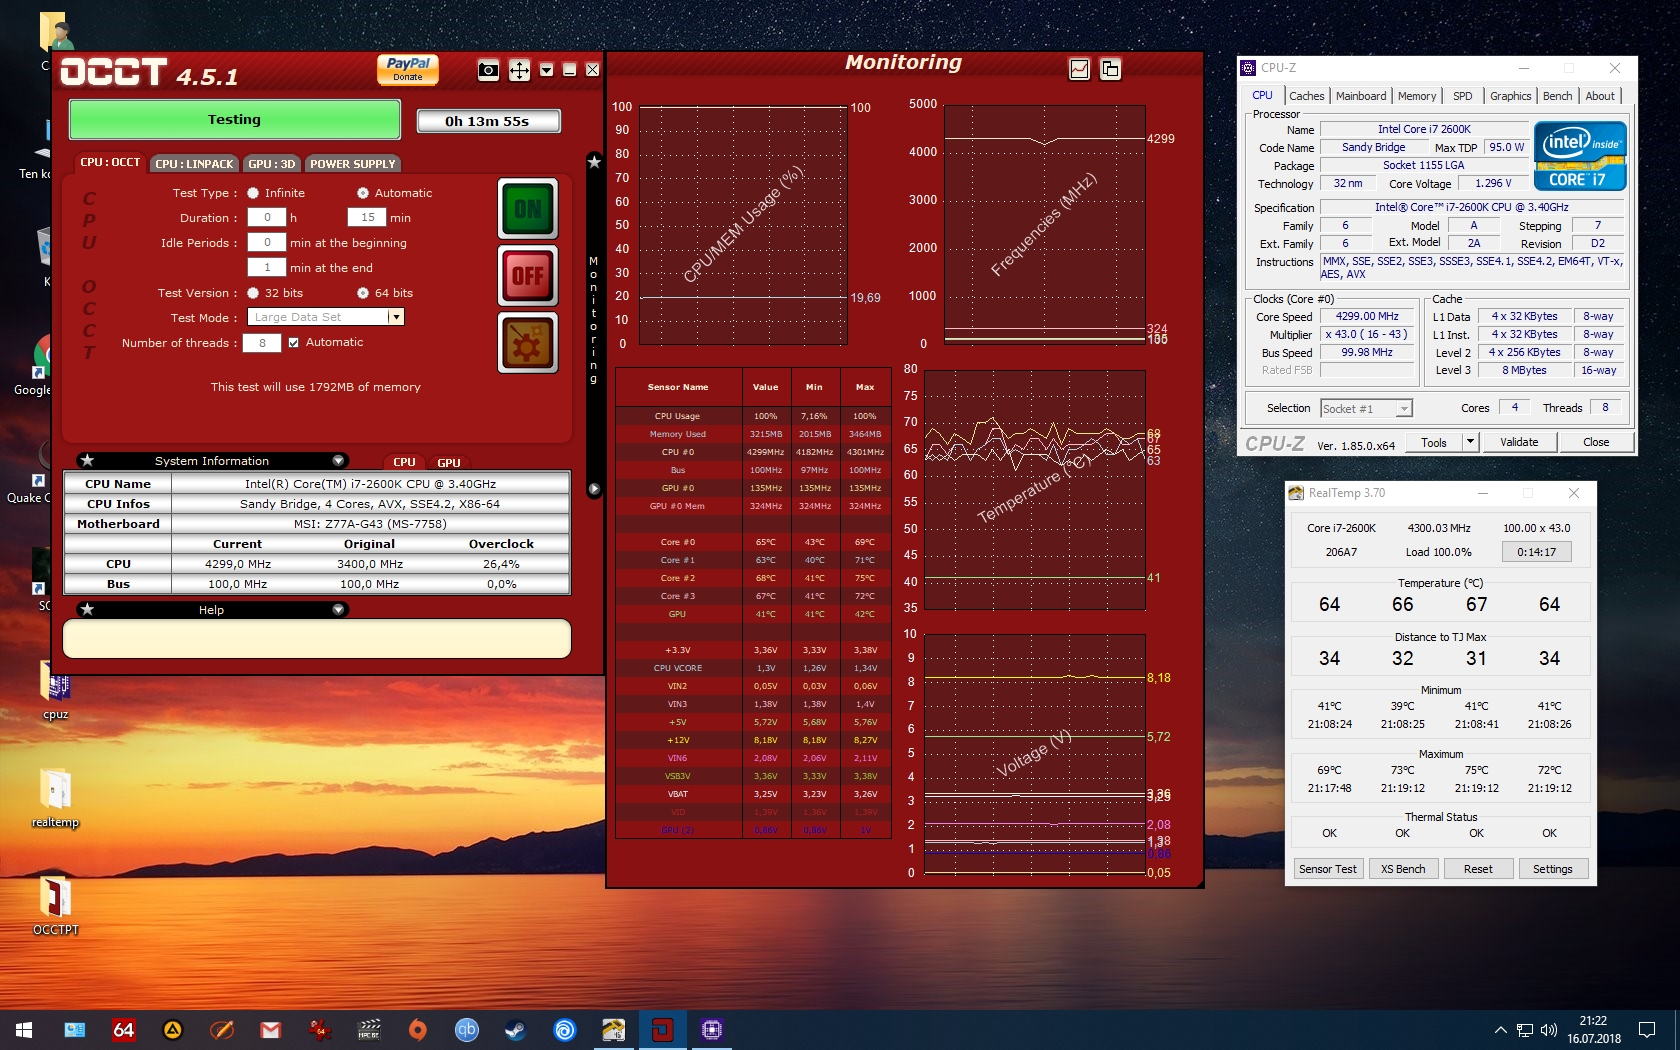Choose 32 bits test version
Screen dimensions: 1680x1050
point(253,293)
